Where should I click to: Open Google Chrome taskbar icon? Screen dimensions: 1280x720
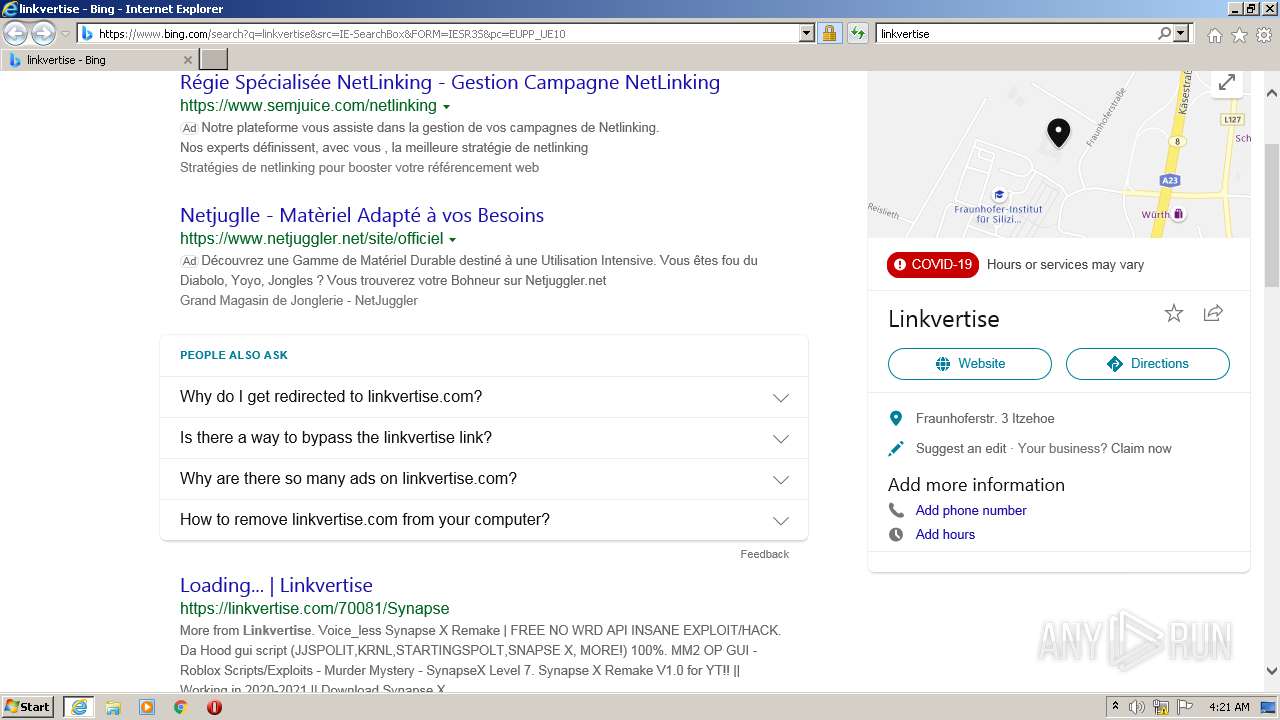coord(180,707)
